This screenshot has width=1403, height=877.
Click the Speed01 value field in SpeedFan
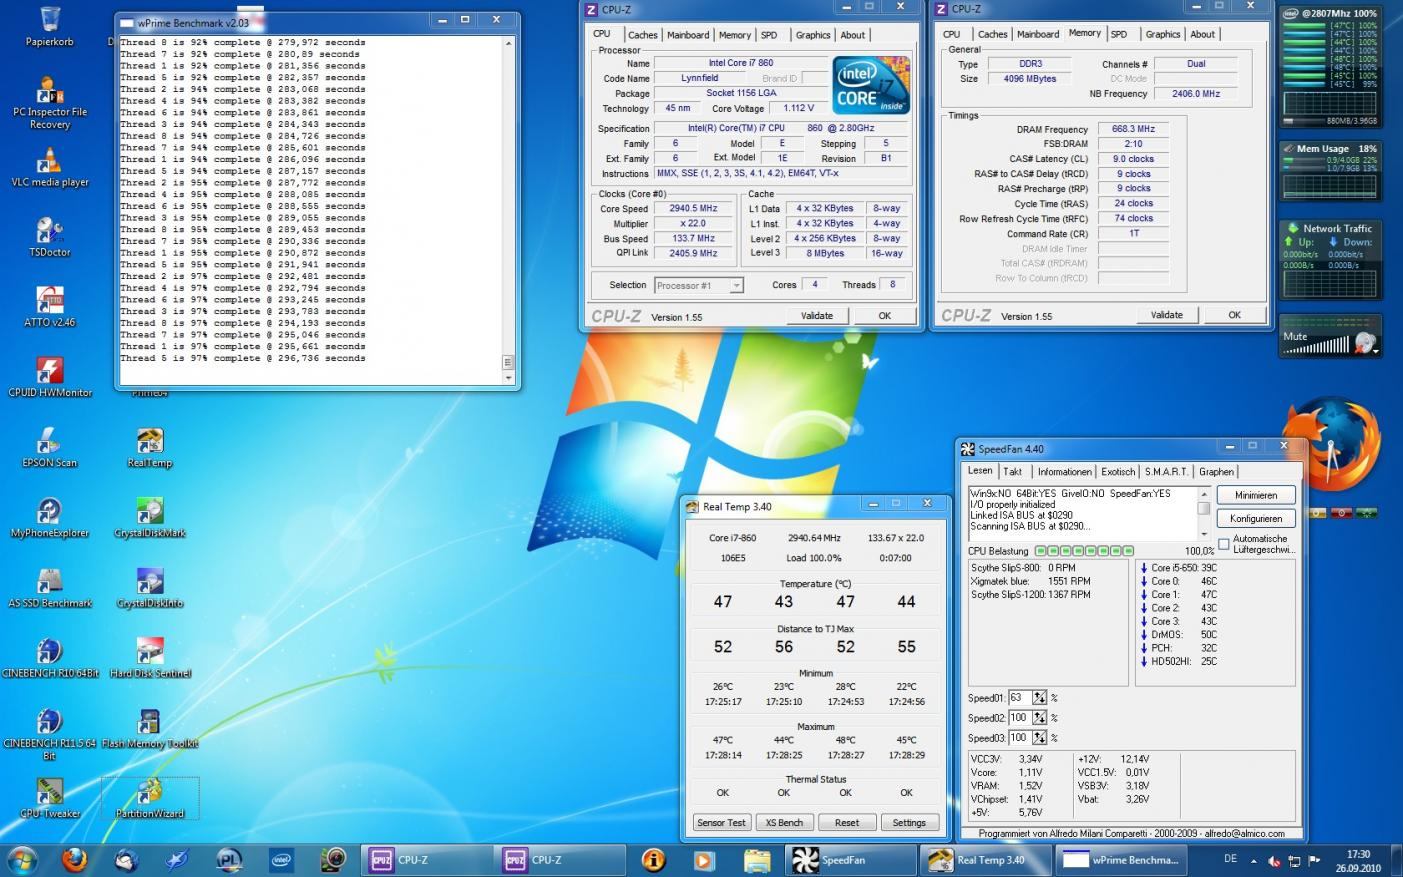(1019, 698)
